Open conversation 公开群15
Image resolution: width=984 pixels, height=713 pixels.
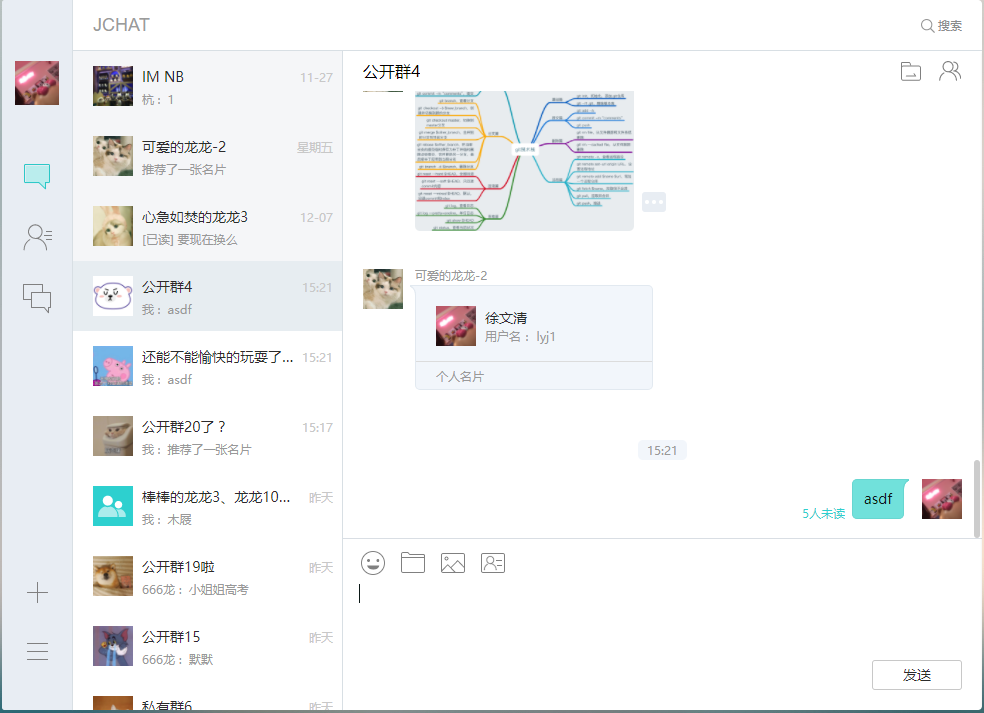pyautogui.click(x=208, y=646)
